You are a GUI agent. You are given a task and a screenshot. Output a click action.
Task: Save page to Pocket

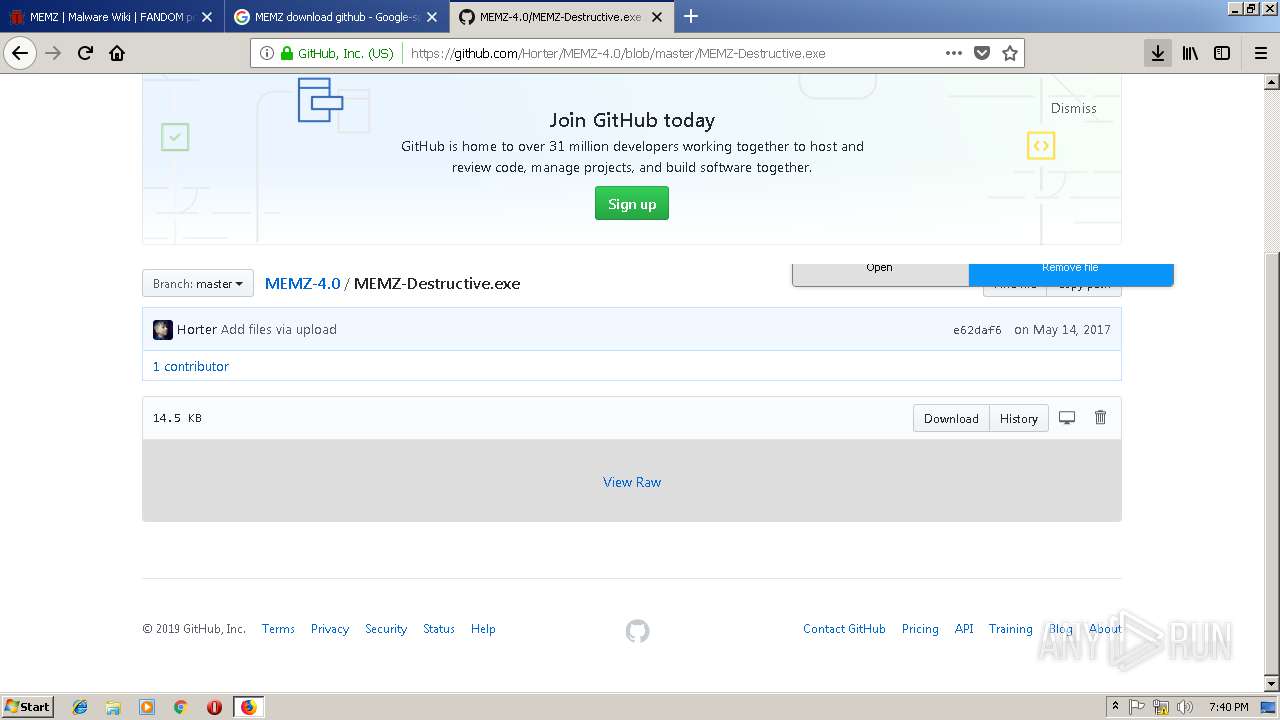[x=982, y=53]
